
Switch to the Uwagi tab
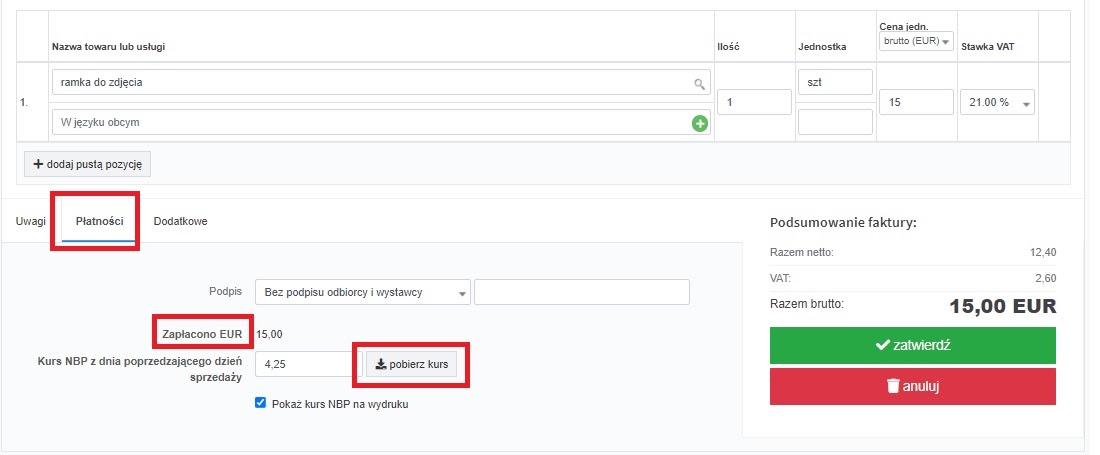click(x=30, y=221)
